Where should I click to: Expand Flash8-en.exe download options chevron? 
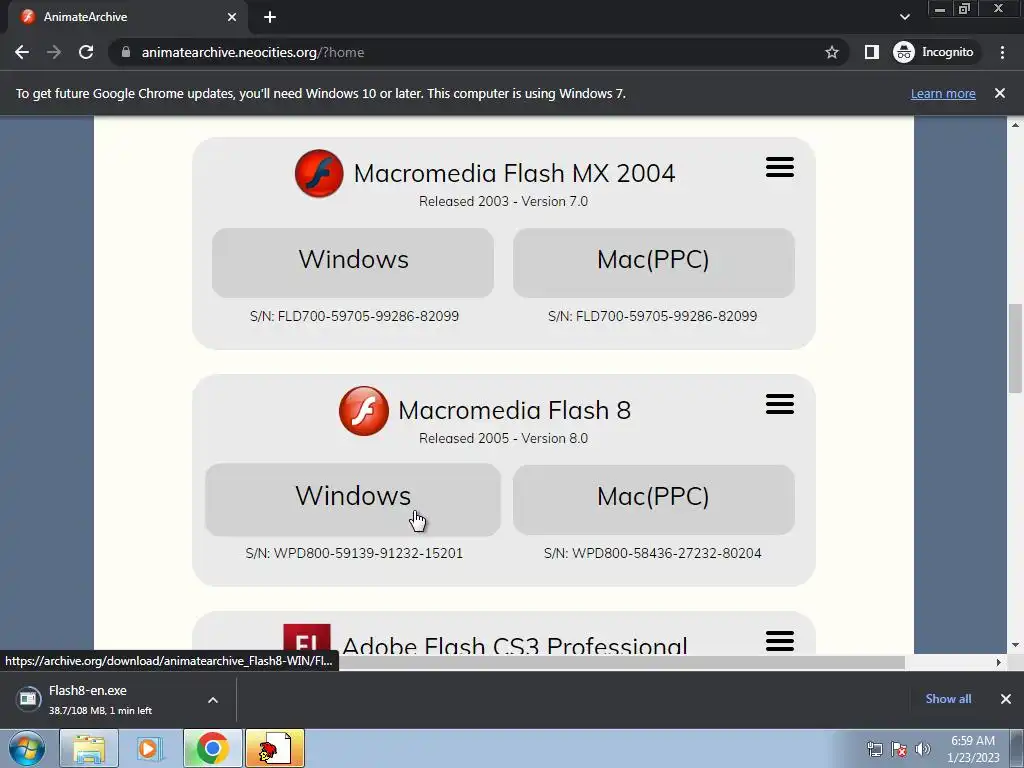[213, 700]
